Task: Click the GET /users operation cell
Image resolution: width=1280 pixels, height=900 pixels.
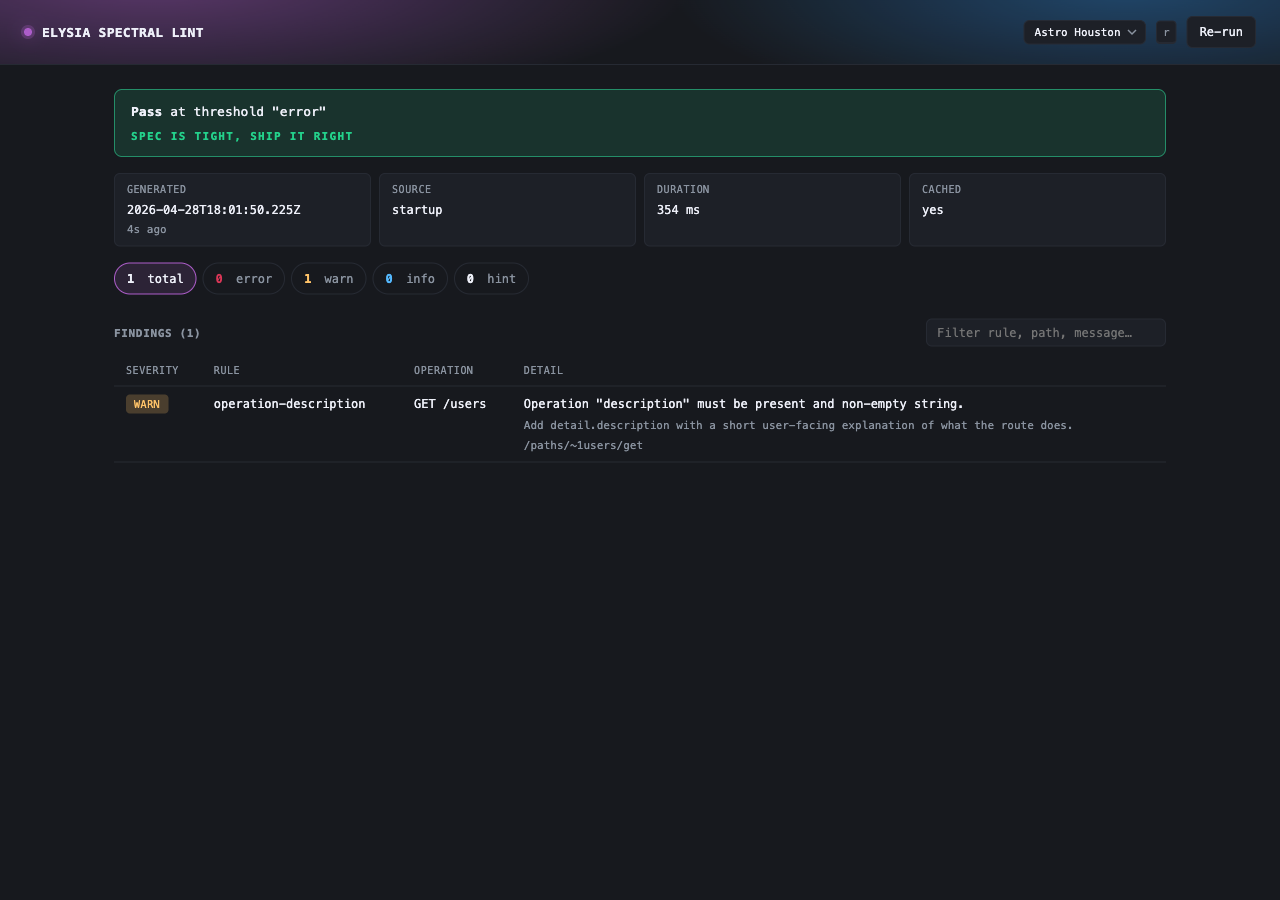Action: [x=450, y=404]
